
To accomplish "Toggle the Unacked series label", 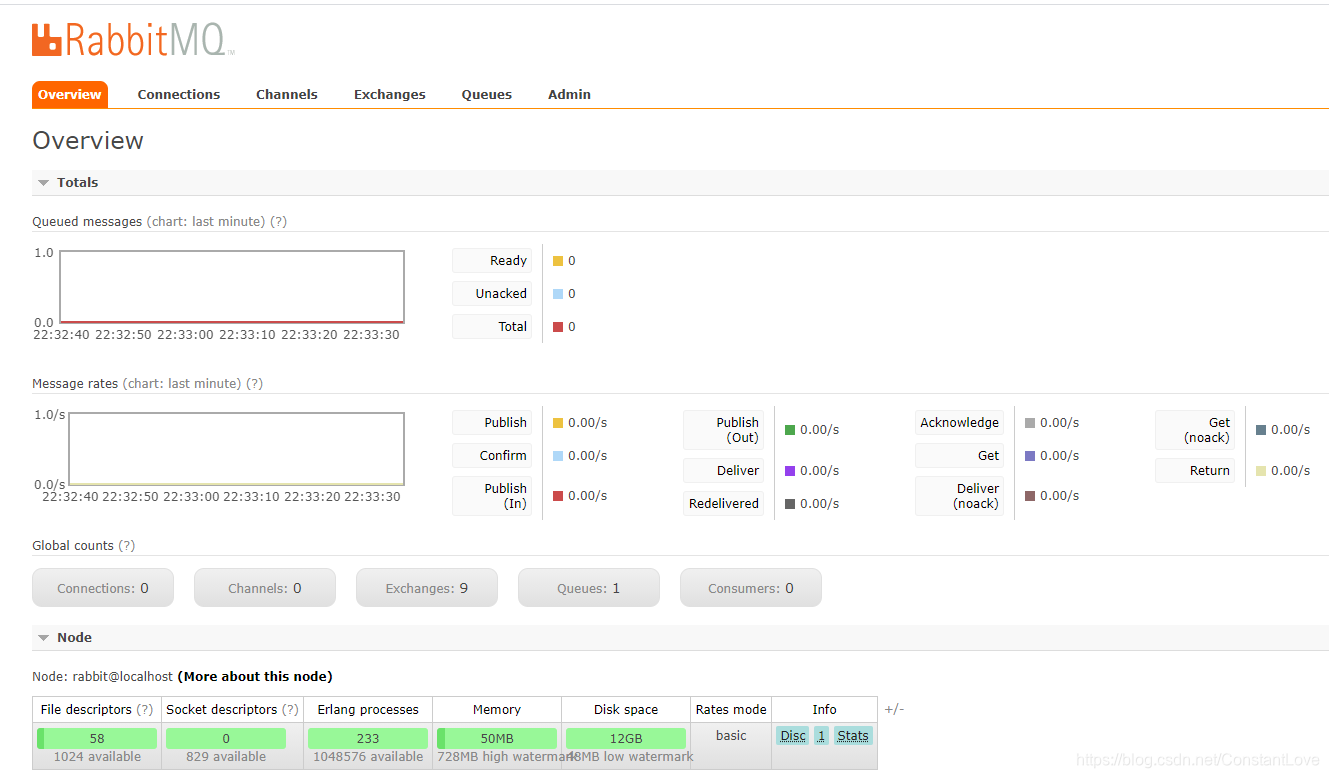I will click(x=492, y=294).
